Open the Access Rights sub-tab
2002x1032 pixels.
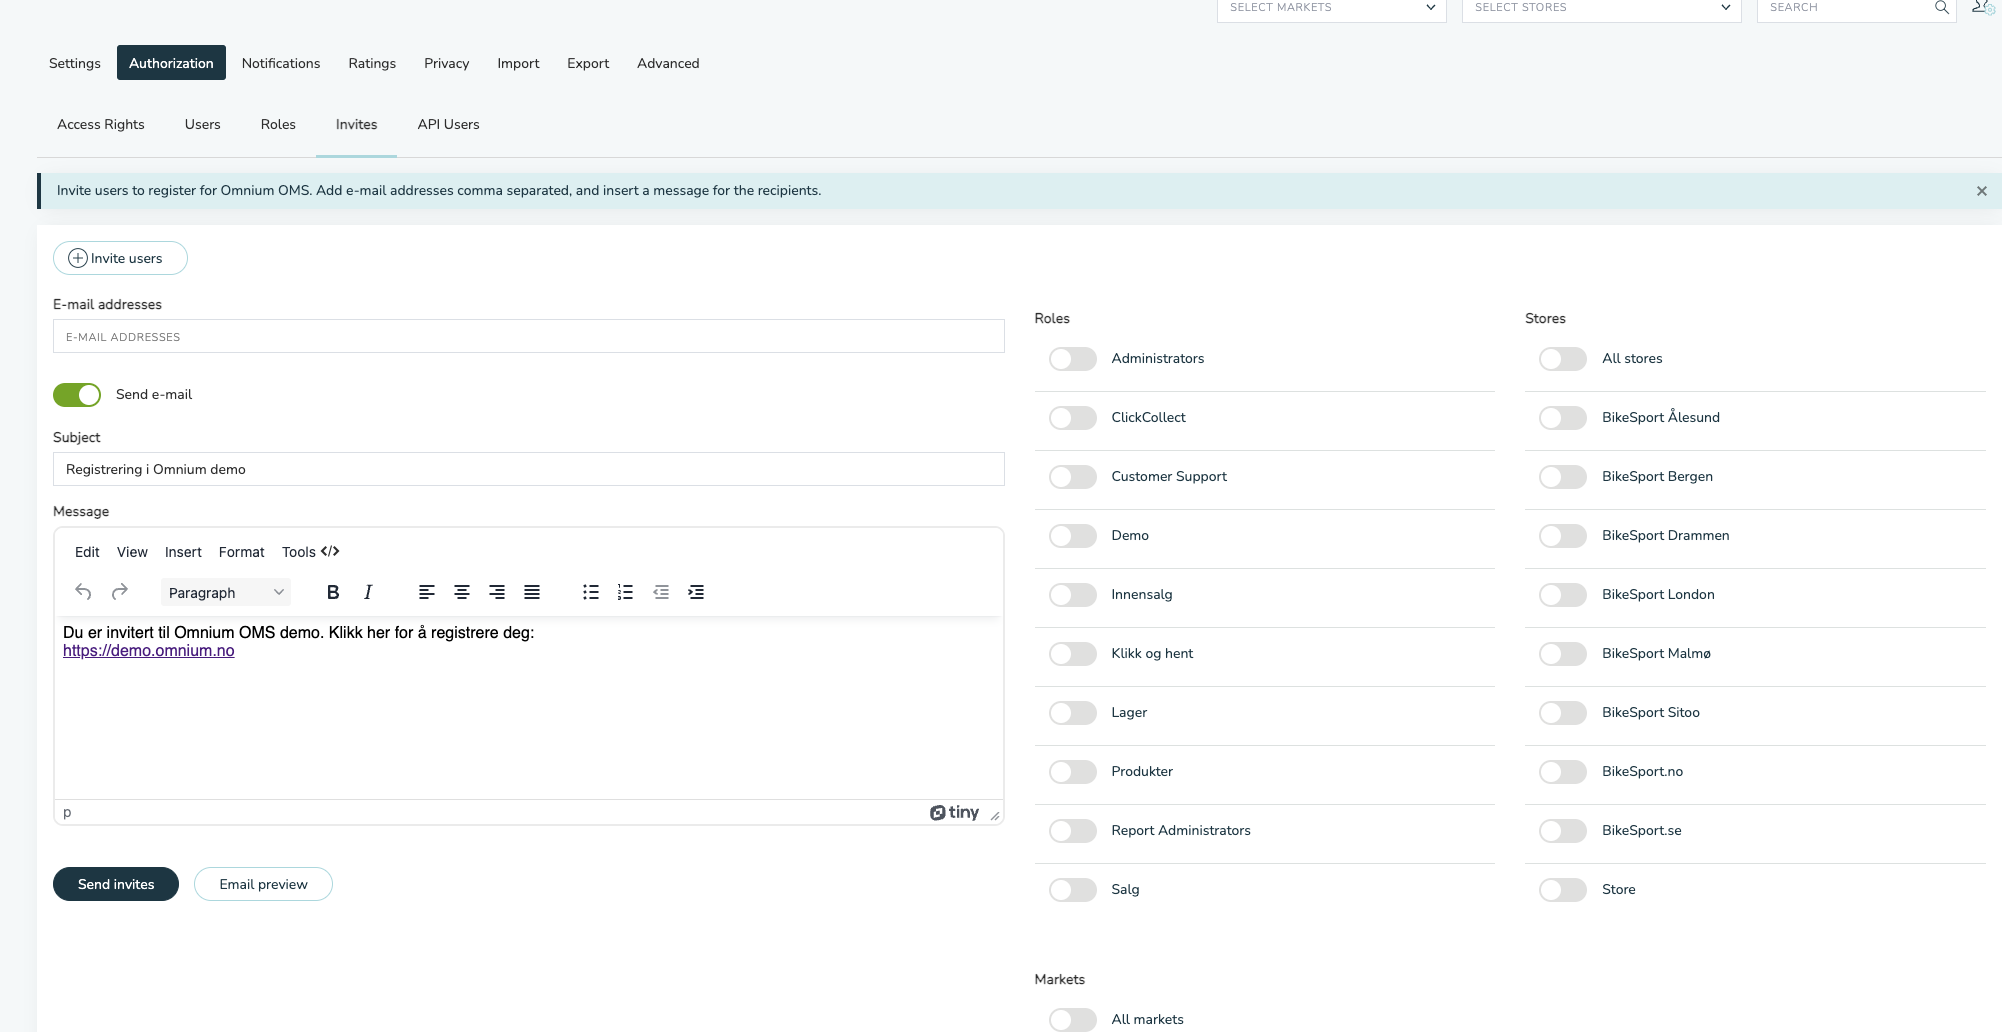(x=101, y=124)
